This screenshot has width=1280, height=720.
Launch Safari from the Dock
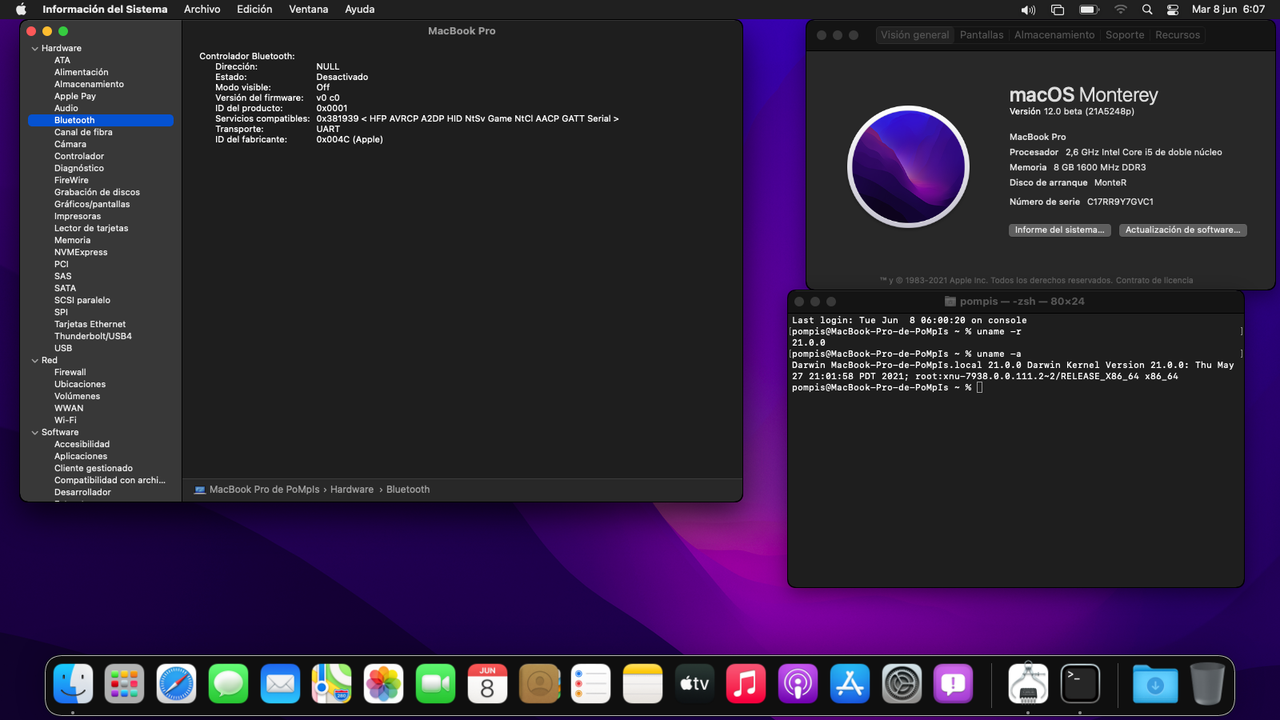pos(177,684)
